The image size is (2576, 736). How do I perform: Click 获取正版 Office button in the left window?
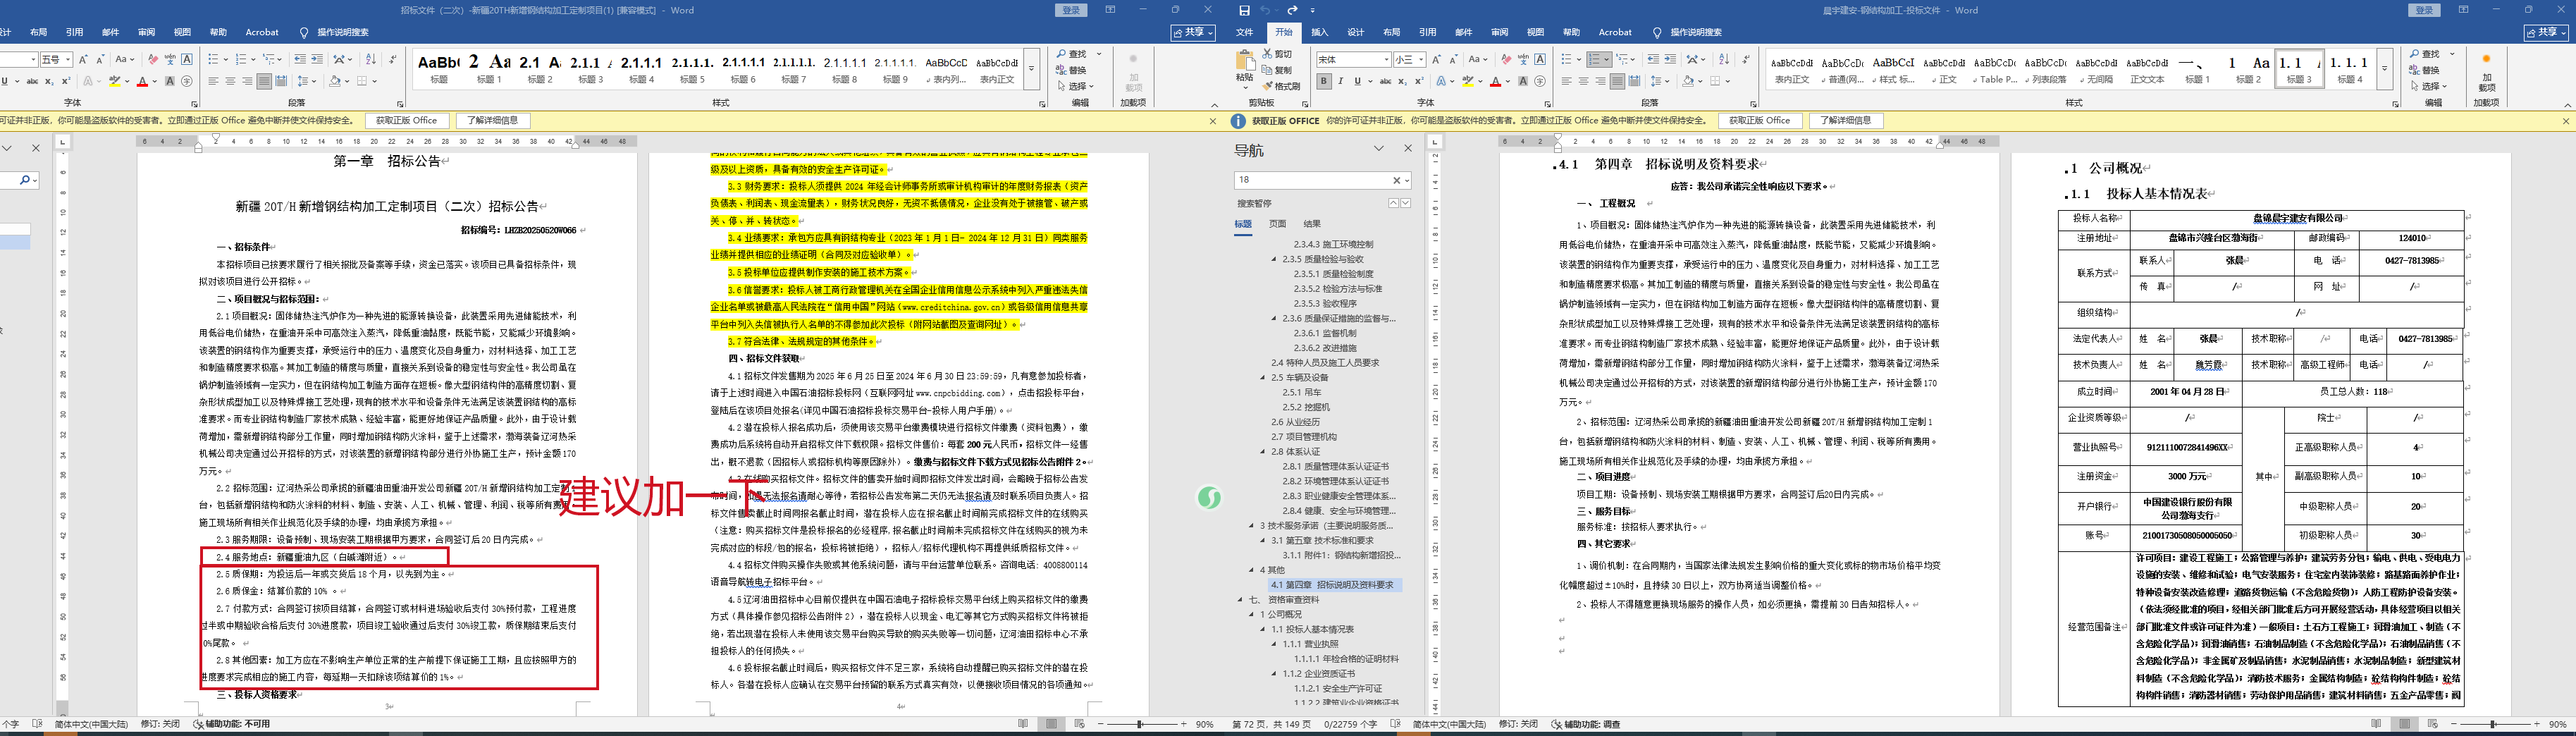(x=406, y=121)
